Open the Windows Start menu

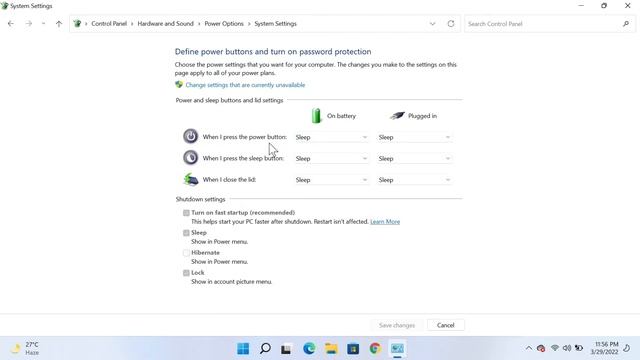(x=243, y=349)
